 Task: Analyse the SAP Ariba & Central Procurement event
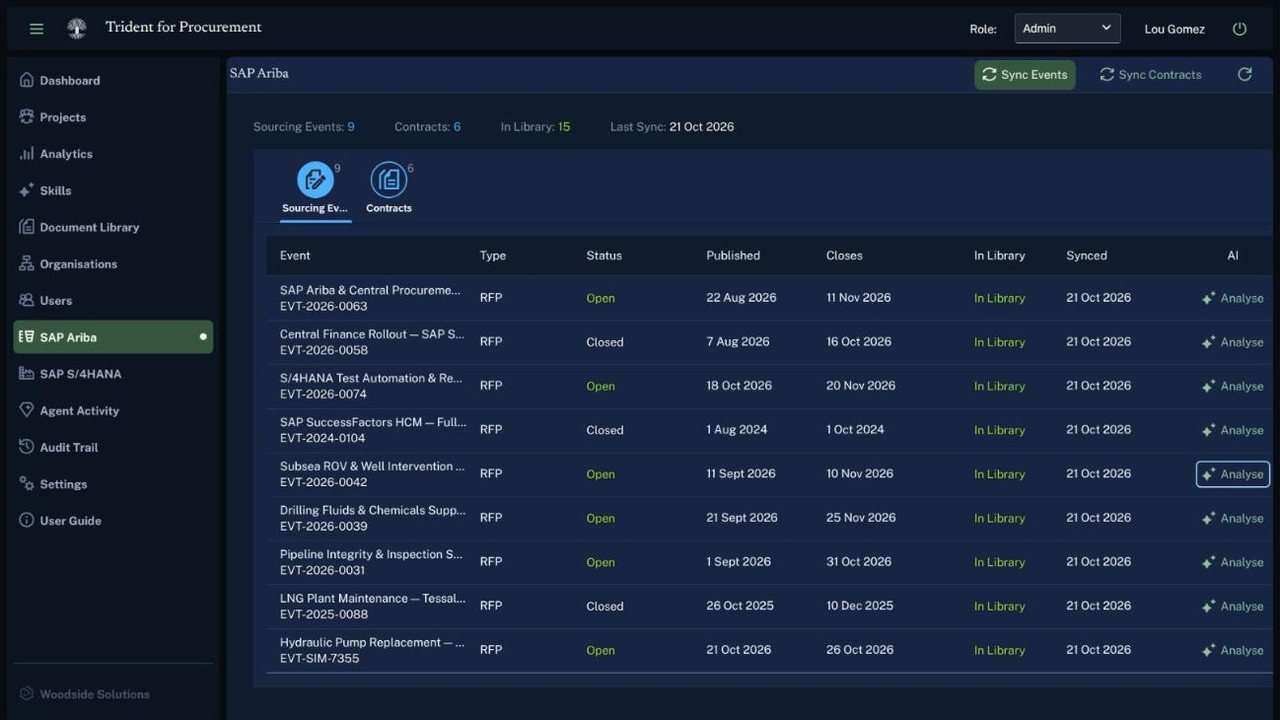(x=1233, y=298)
